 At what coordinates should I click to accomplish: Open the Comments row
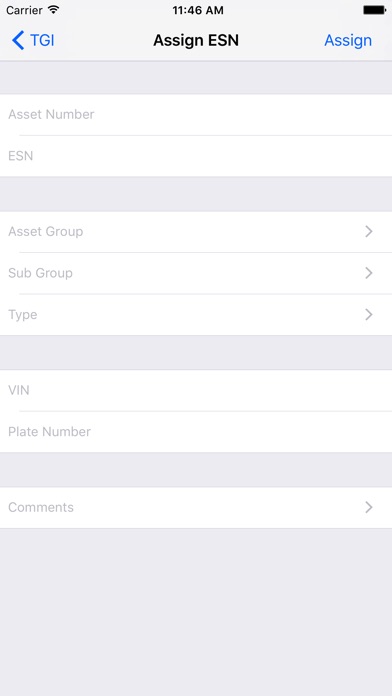click(x=196, y=507)
